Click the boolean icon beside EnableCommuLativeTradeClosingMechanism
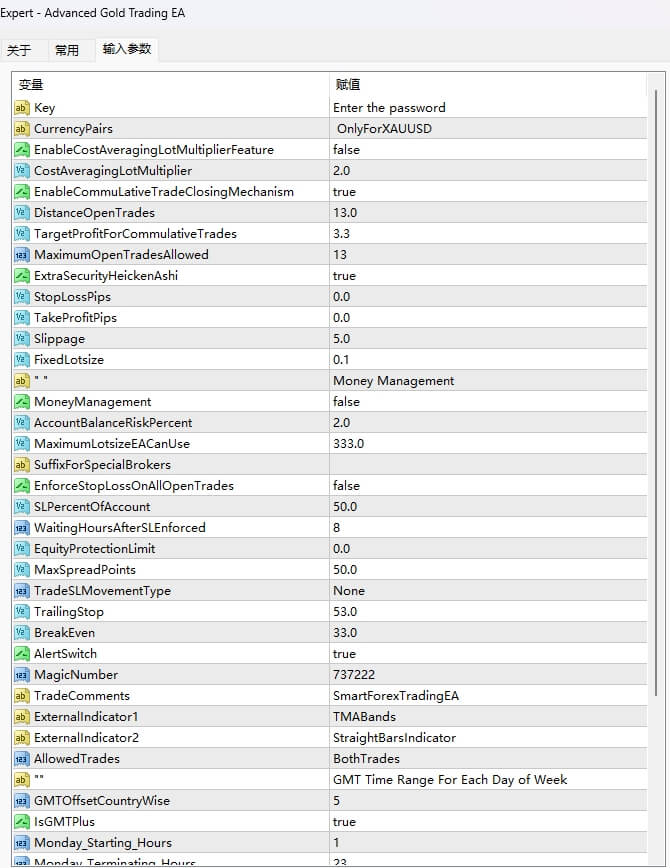Image resolution: width=670 pixels, height=868 pixels. [x=21, y=192]
